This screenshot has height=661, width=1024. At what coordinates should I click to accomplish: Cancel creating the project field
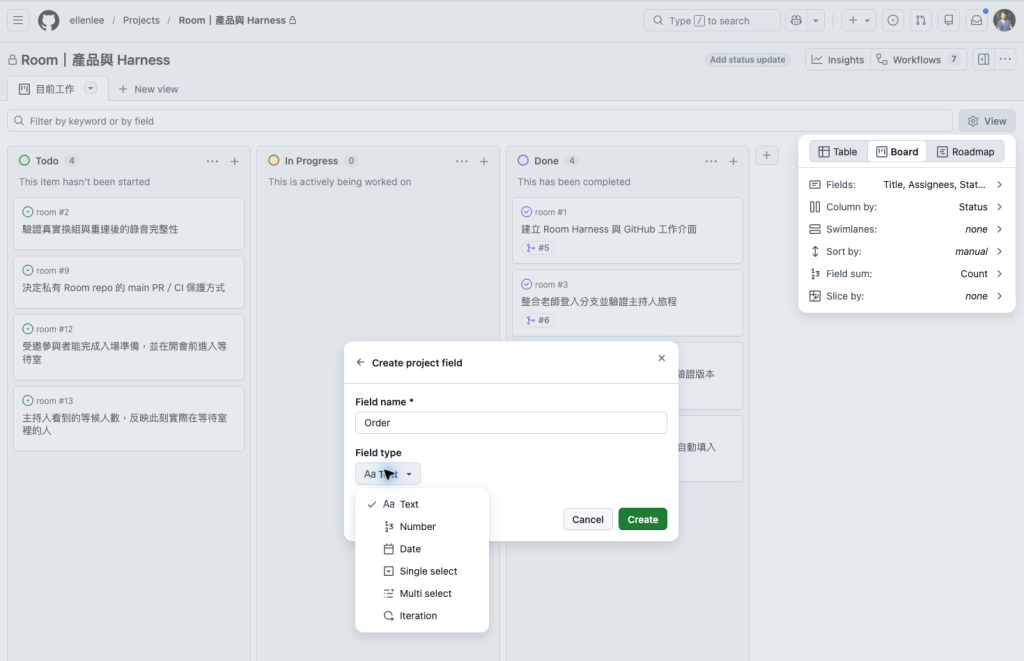(x=588, y=519)
